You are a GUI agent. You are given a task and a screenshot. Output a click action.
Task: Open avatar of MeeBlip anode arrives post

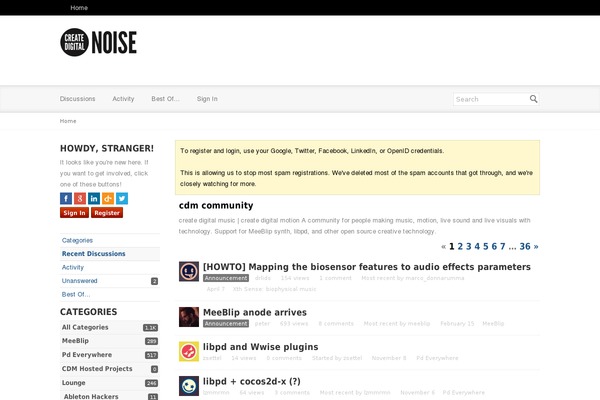(x=189, y=317)
